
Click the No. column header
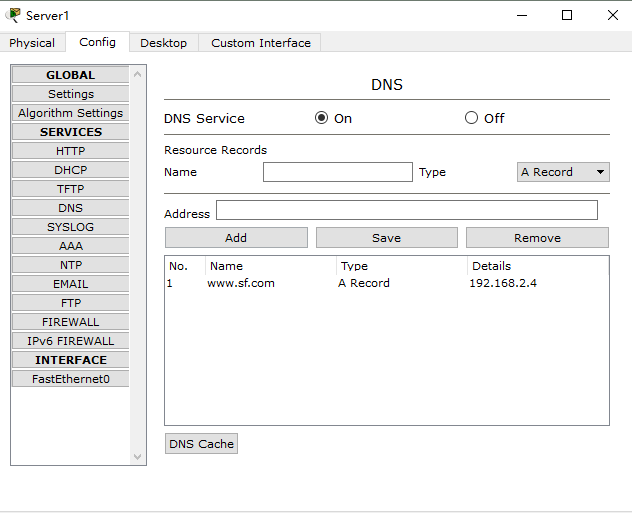pyautogui.click(x=185, y=266)
